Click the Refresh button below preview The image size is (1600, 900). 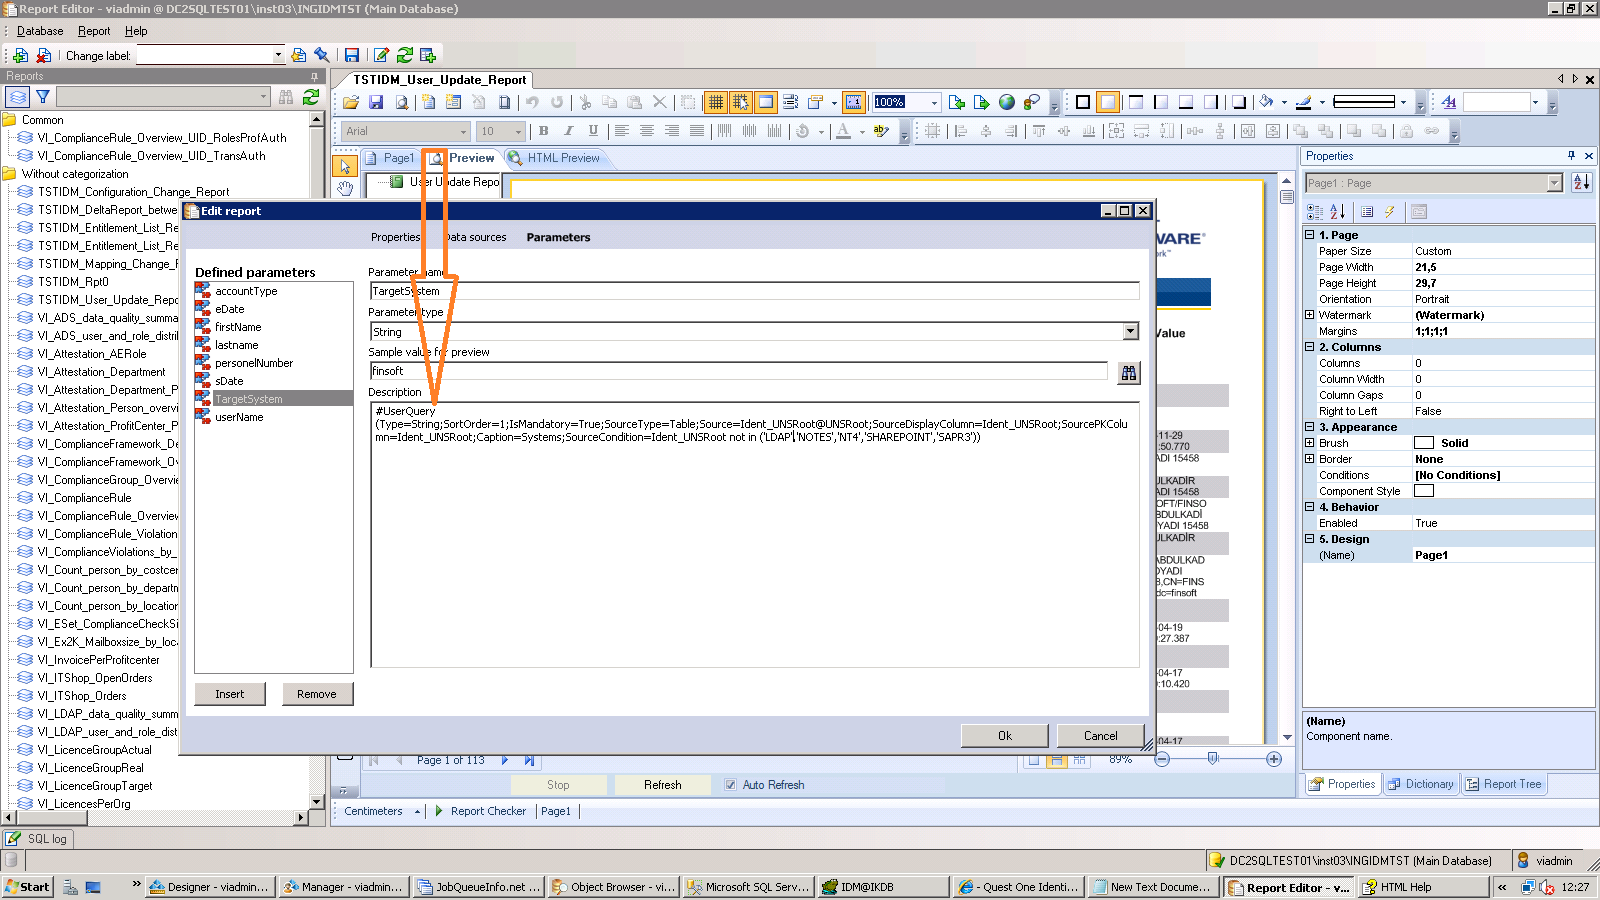point(663,785)
